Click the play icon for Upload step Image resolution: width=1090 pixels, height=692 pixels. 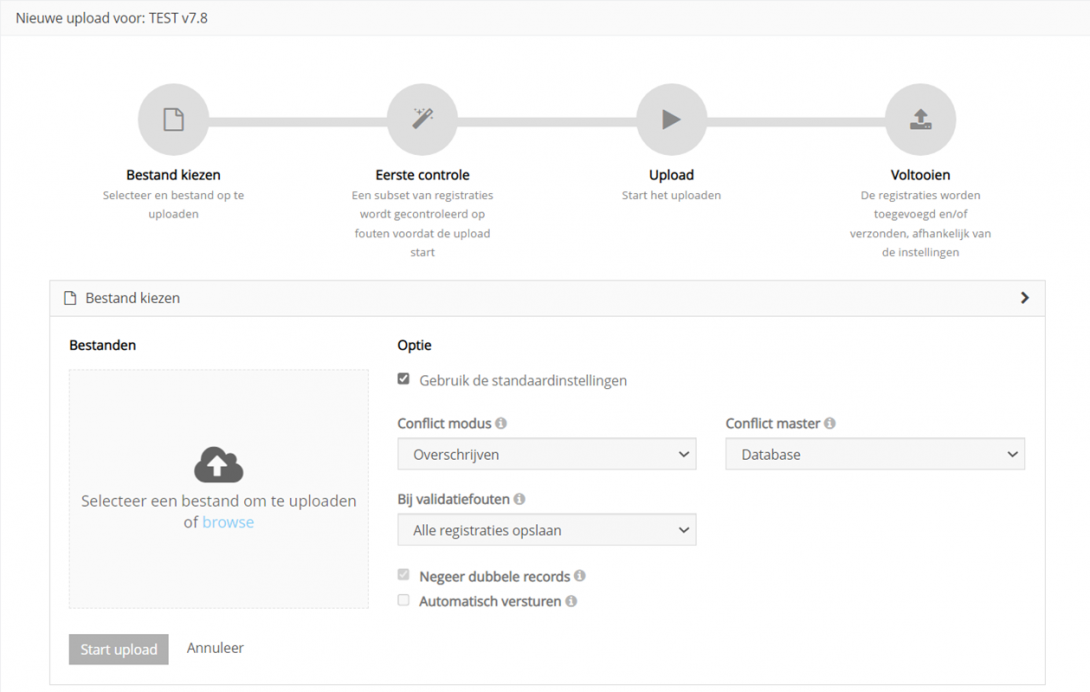(671, 120)
